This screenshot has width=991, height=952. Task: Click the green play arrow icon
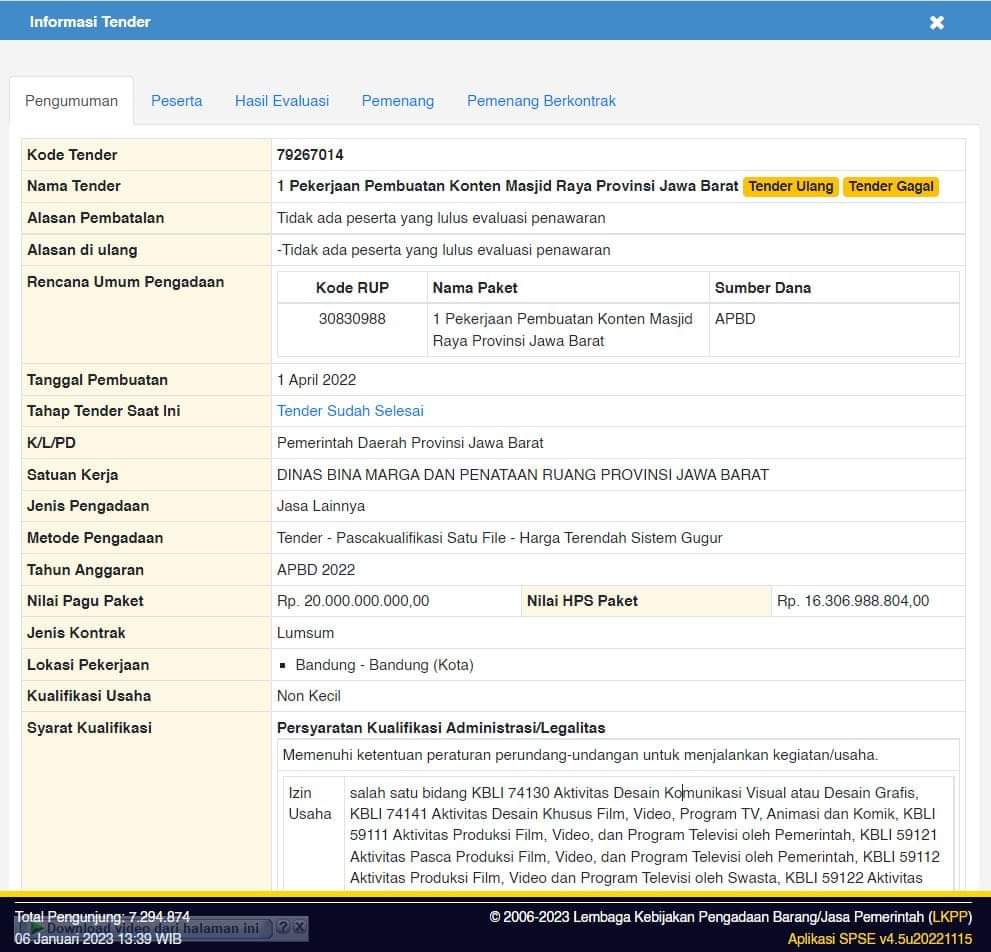[37, 928]
